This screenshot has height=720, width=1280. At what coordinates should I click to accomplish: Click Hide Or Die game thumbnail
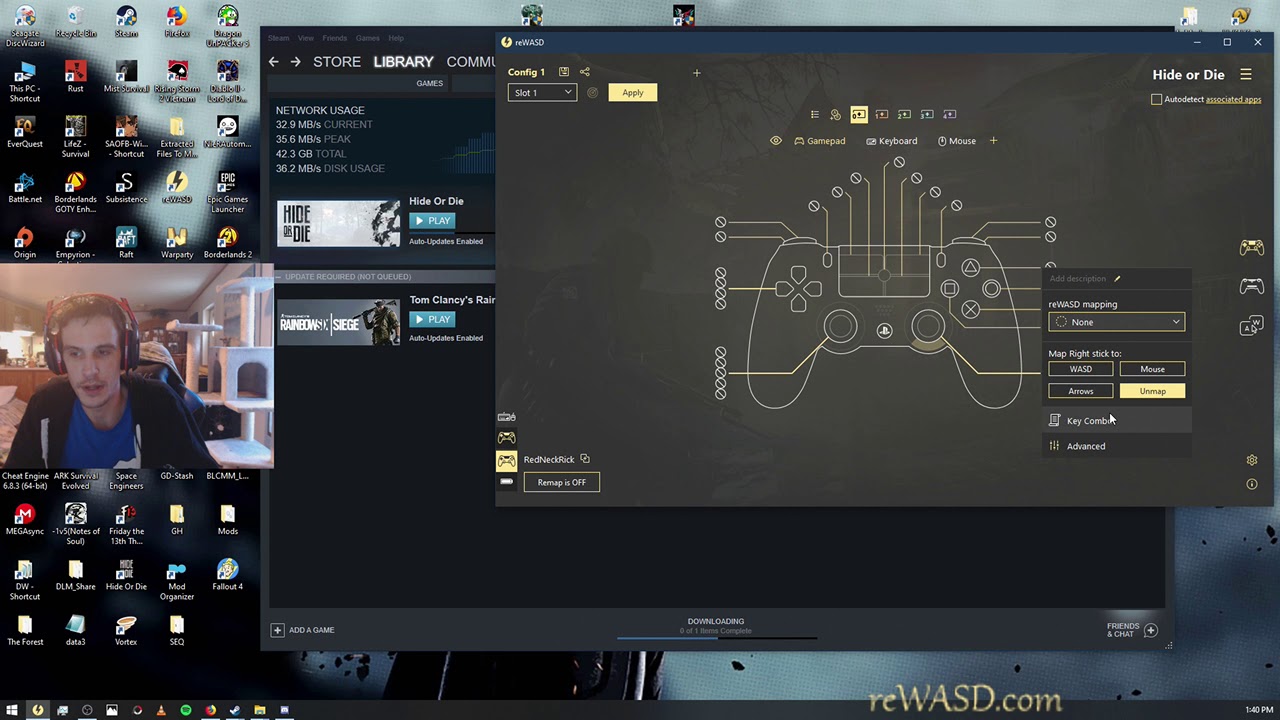point(338,224)
